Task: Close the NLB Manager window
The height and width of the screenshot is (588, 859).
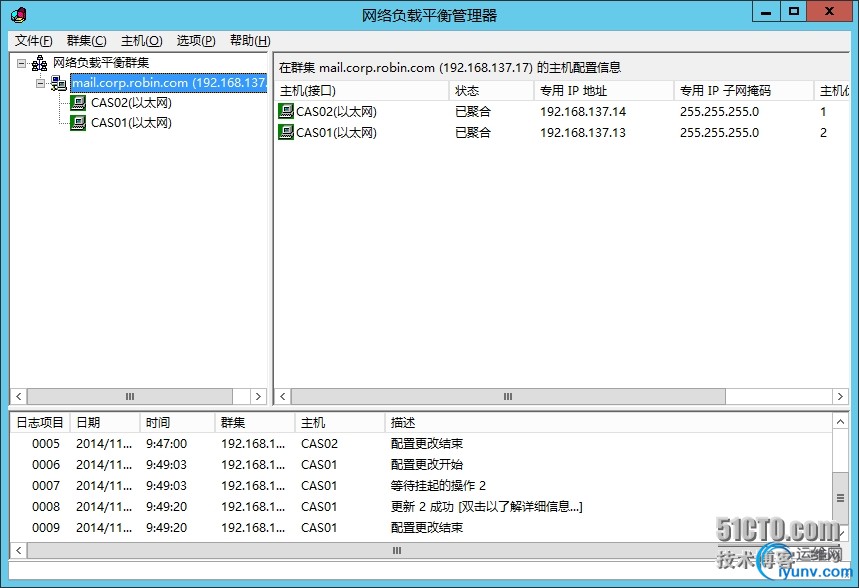Action: pyautogui.click(x=829, y=12)
